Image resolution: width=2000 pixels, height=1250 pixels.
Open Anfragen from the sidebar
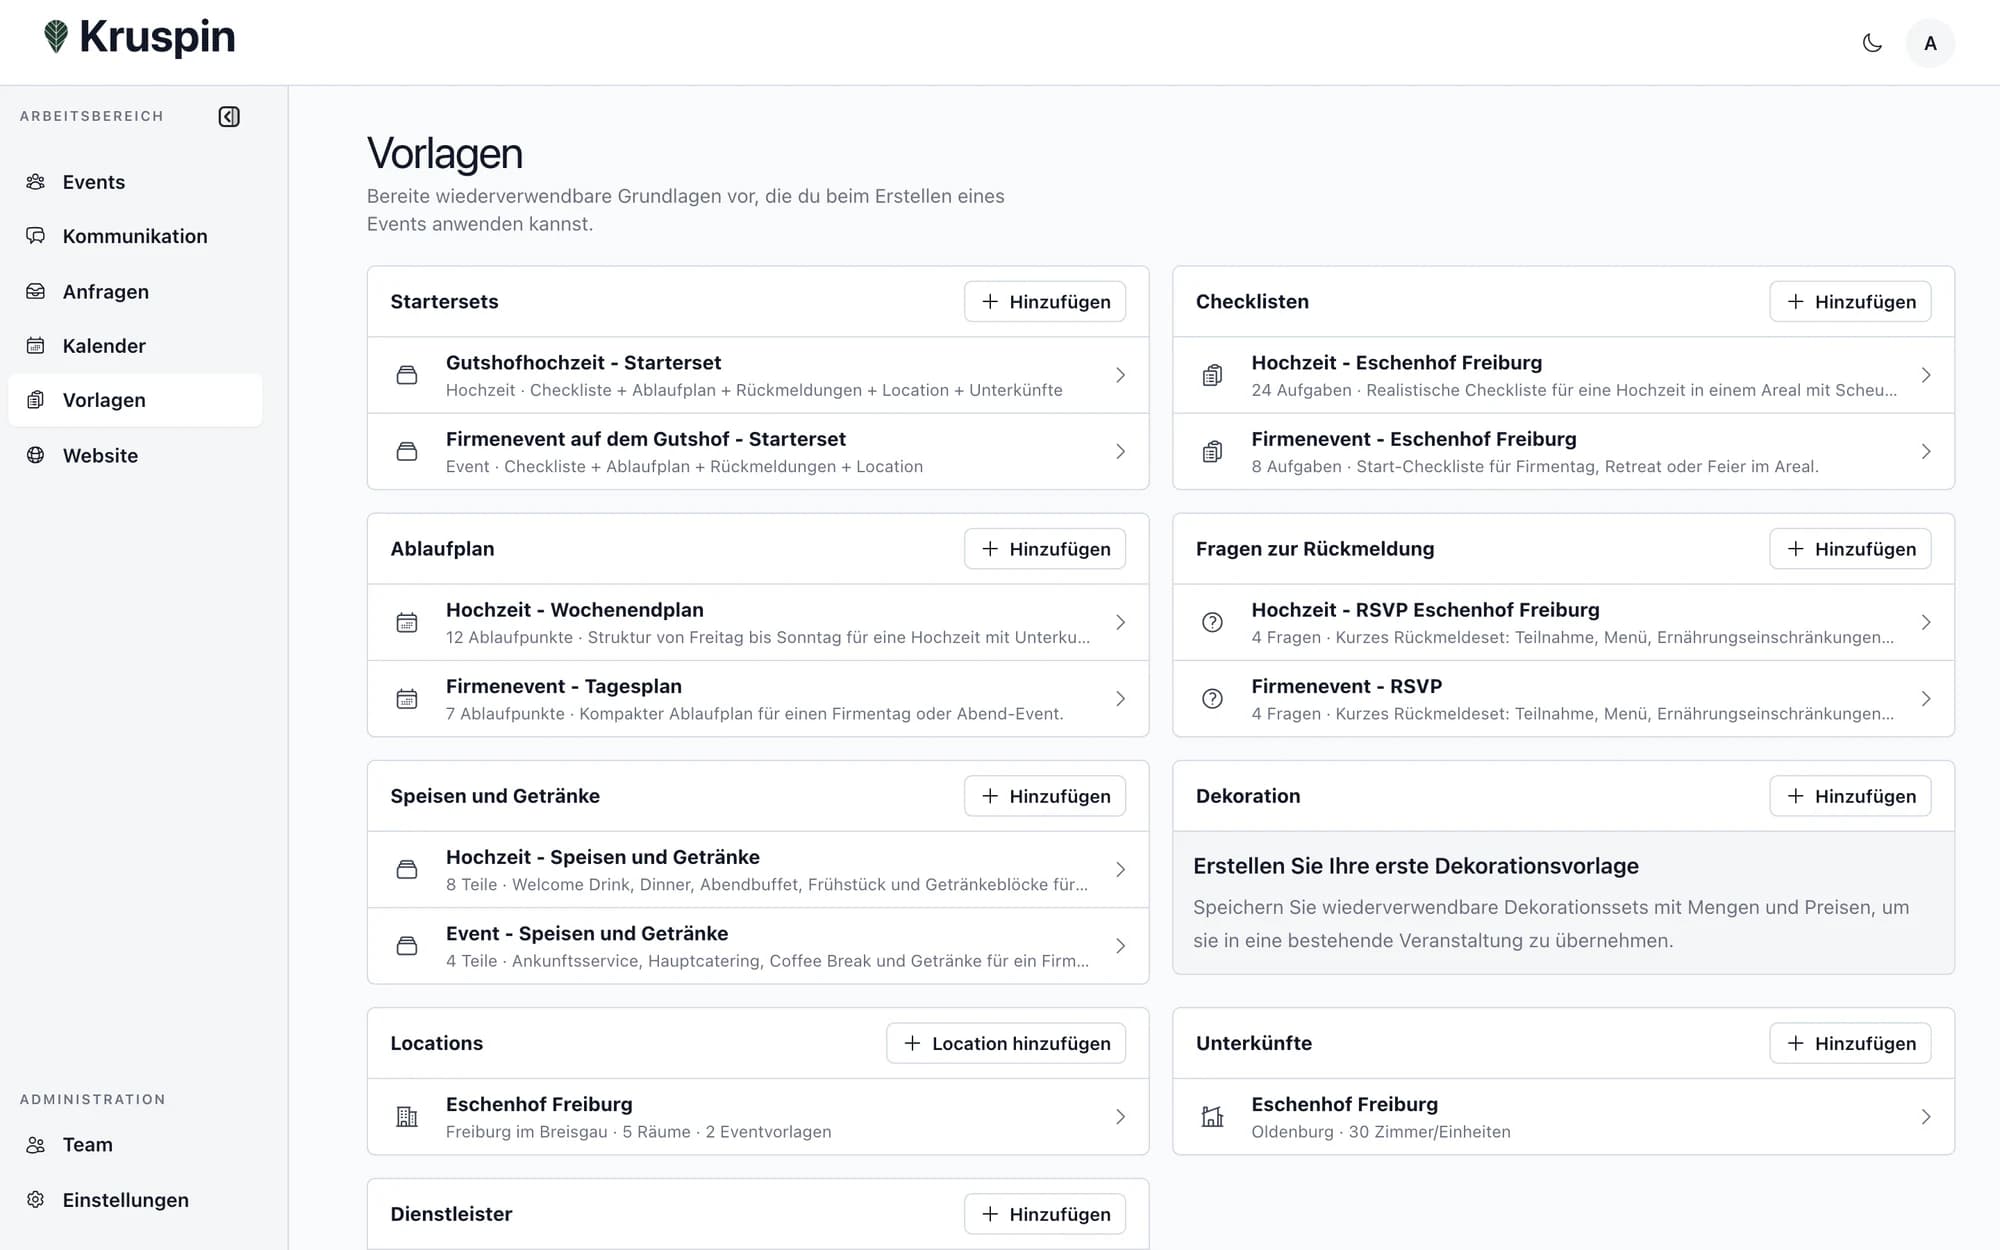(135, 291)
